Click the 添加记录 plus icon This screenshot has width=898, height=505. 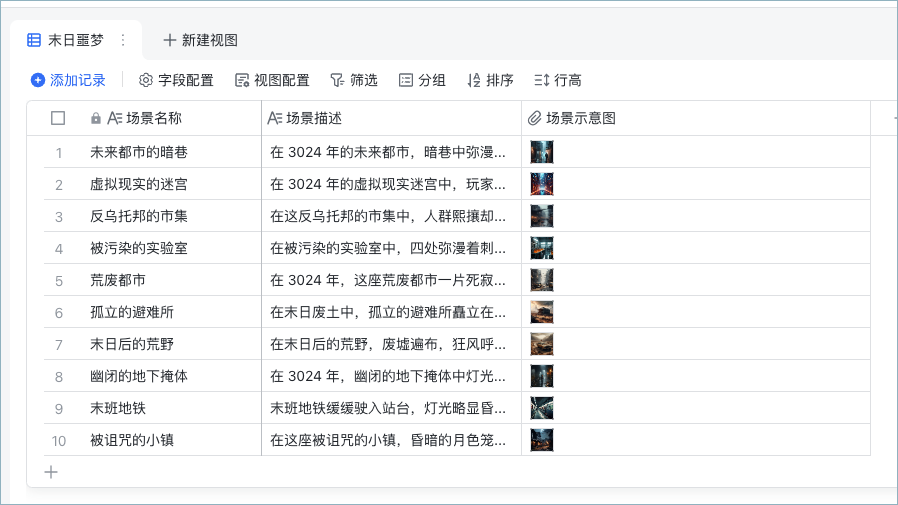[x=38, y=80]
